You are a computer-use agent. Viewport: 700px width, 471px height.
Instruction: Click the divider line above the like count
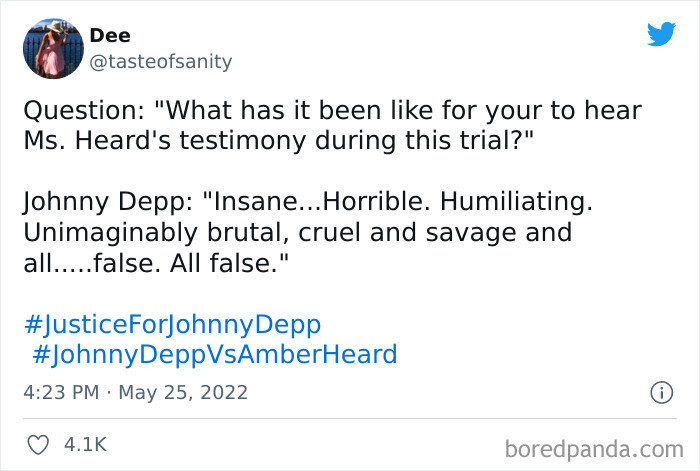(350, 419)
